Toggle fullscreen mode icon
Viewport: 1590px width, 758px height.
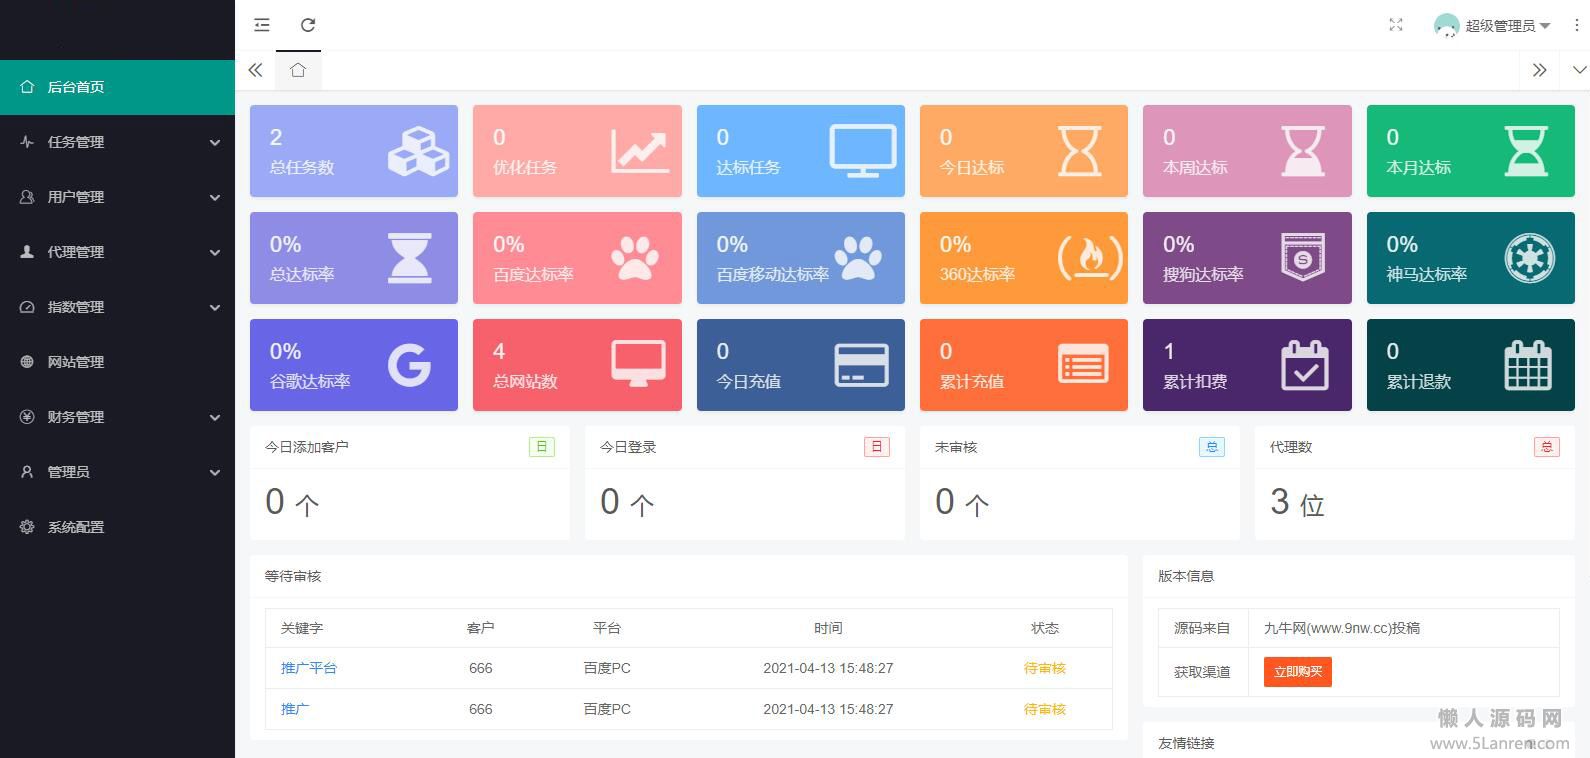[1396, 25]
